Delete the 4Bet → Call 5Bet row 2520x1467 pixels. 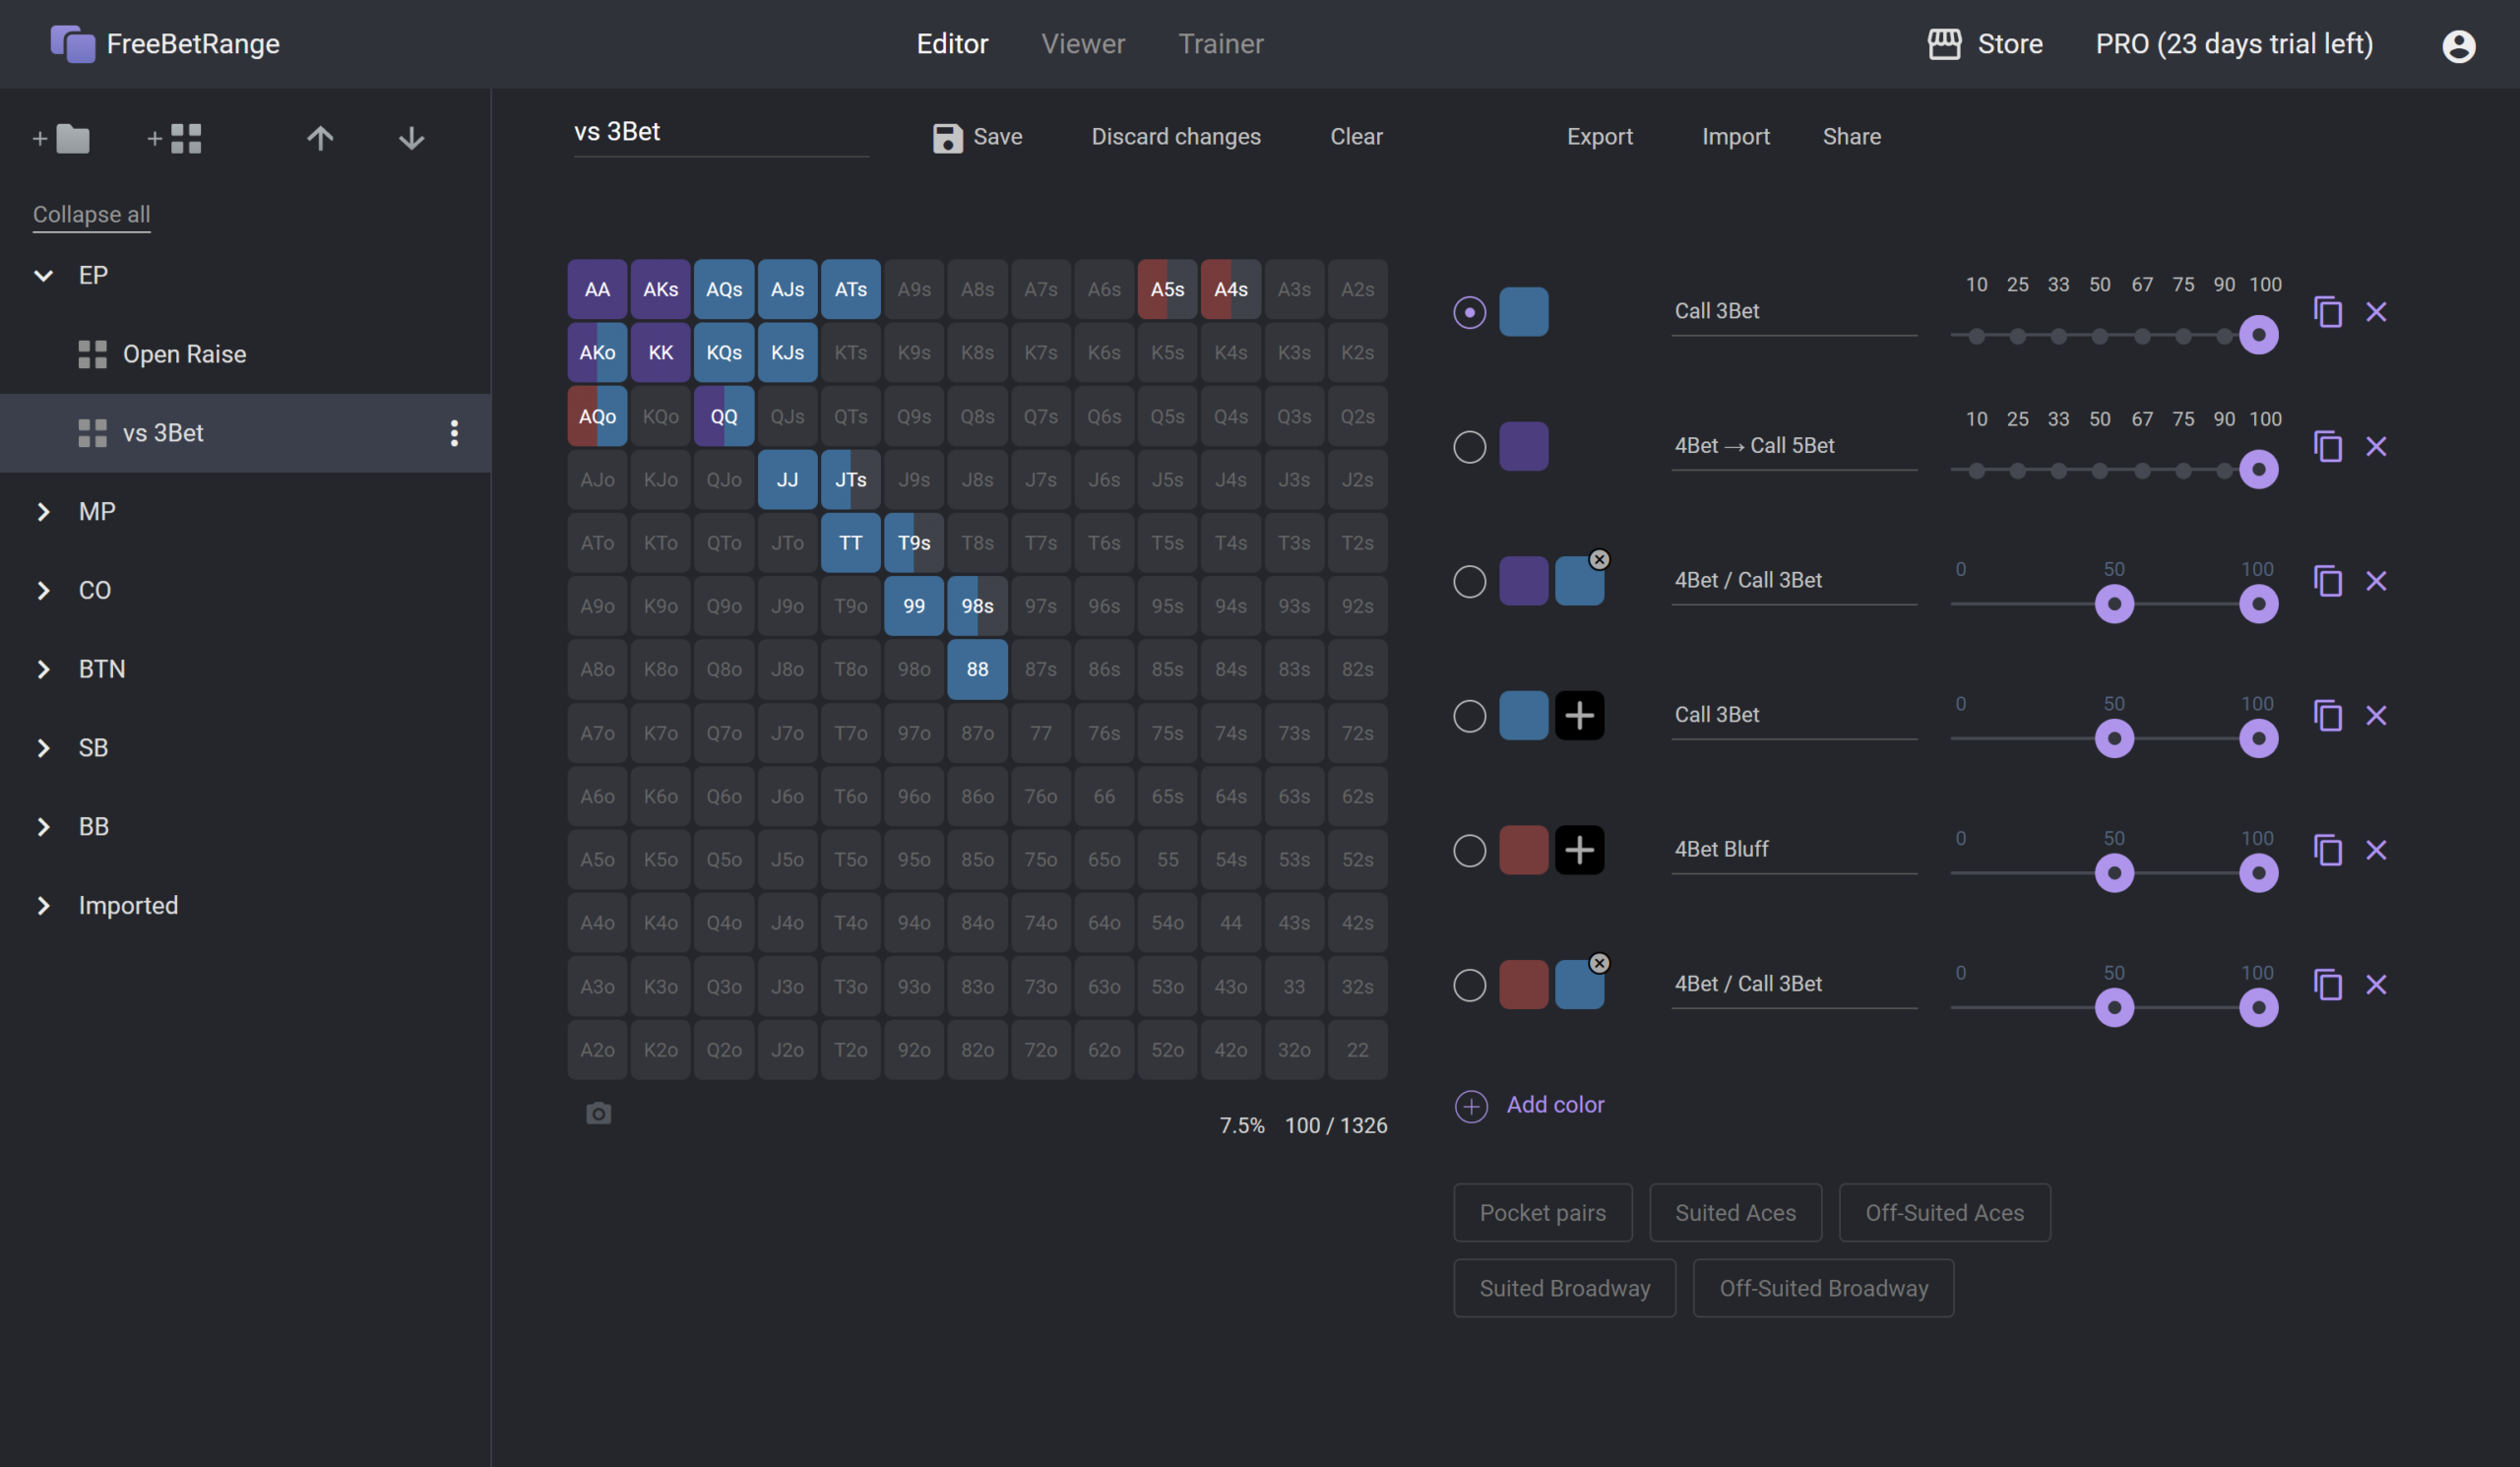tap(2376, 446)
